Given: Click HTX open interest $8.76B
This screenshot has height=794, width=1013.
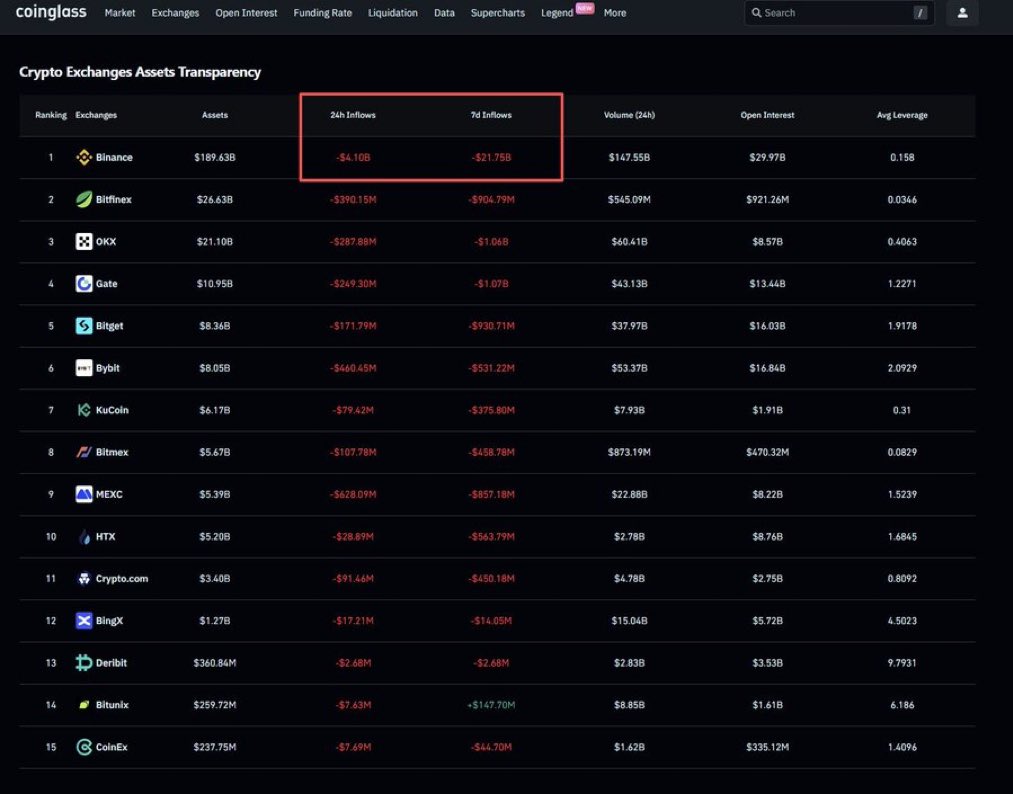Looking at the screenshot, I should tap(768, 537).
